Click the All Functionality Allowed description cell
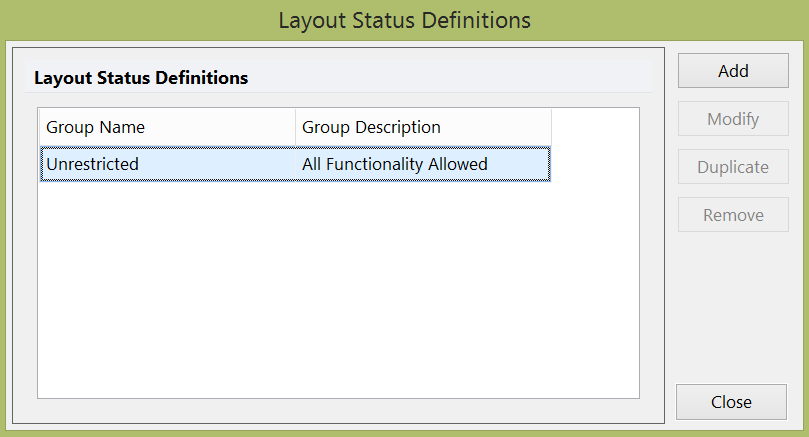 [394, 164]
